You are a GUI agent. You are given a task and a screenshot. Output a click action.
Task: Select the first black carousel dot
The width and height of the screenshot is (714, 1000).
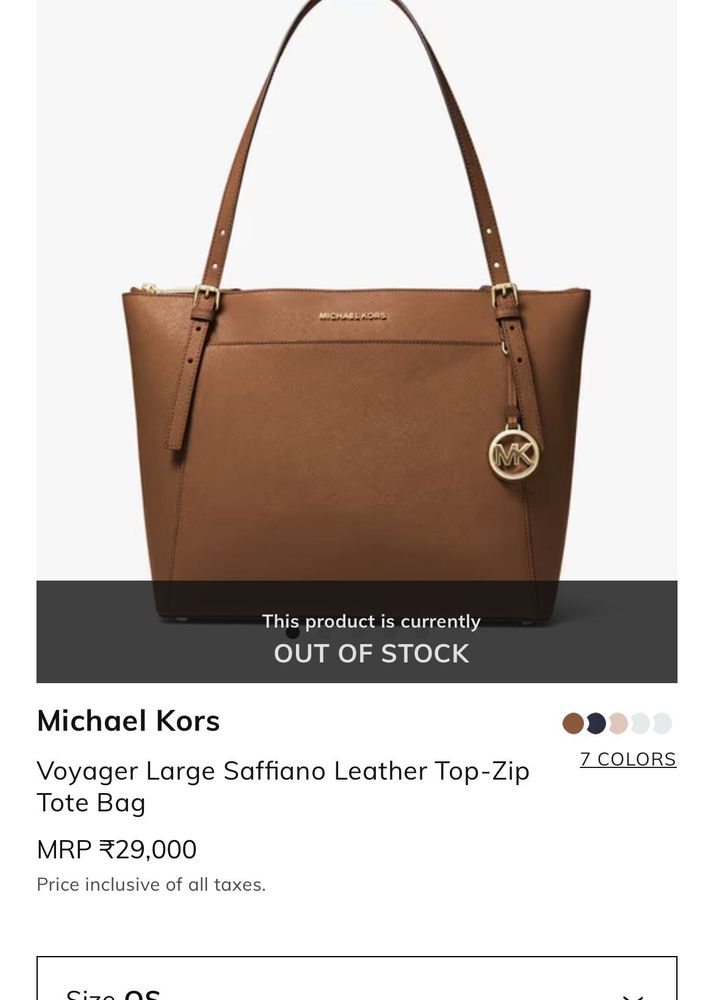tap(293, 633)
